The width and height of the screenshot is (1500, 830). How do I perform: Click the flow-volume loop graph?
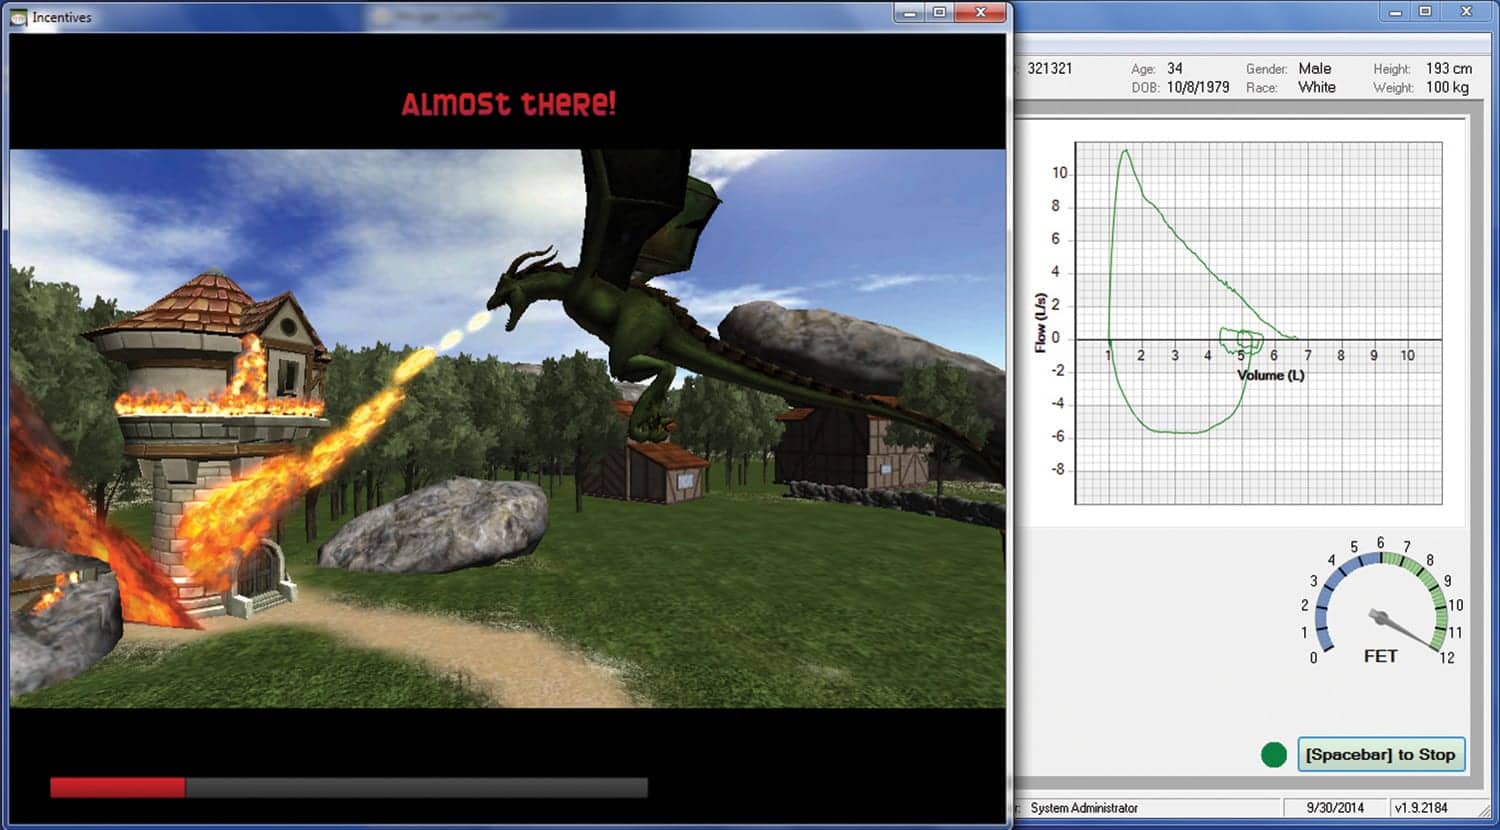[x=1257, y=322]
